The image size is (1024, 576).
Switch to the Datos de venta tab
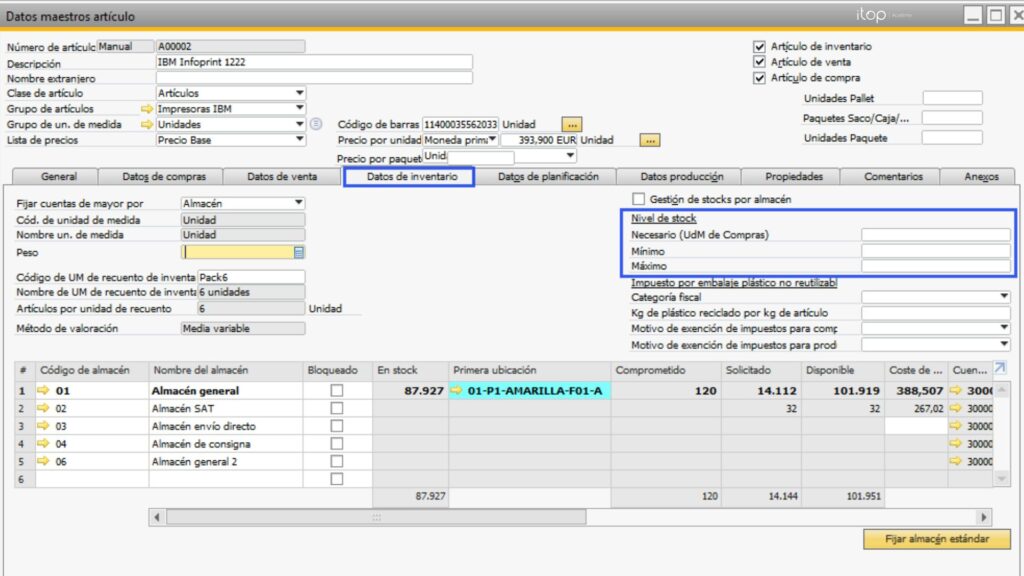(x=282, y=176)
